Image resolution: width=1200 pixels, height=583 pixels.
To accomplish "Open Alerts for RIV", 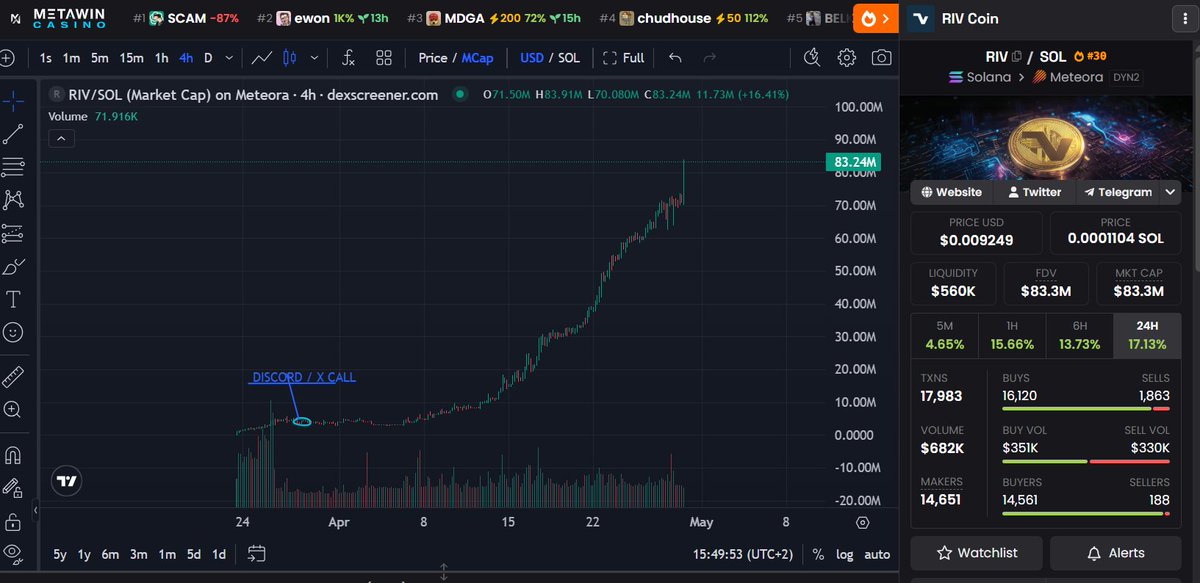I will (1116, 553).
